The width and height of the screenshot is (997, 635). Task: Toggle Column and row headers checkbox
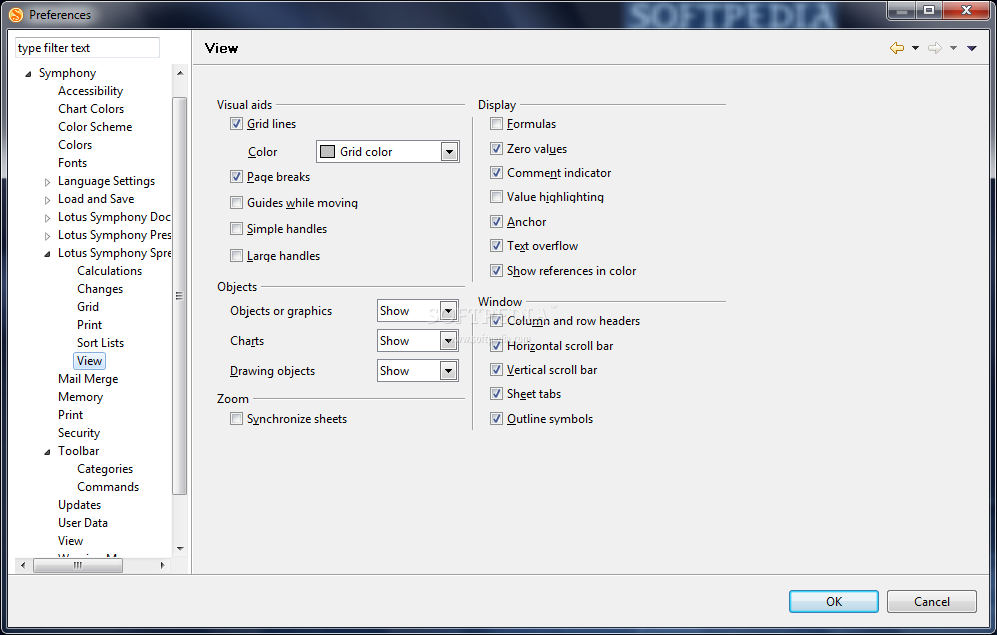(497, 321)
